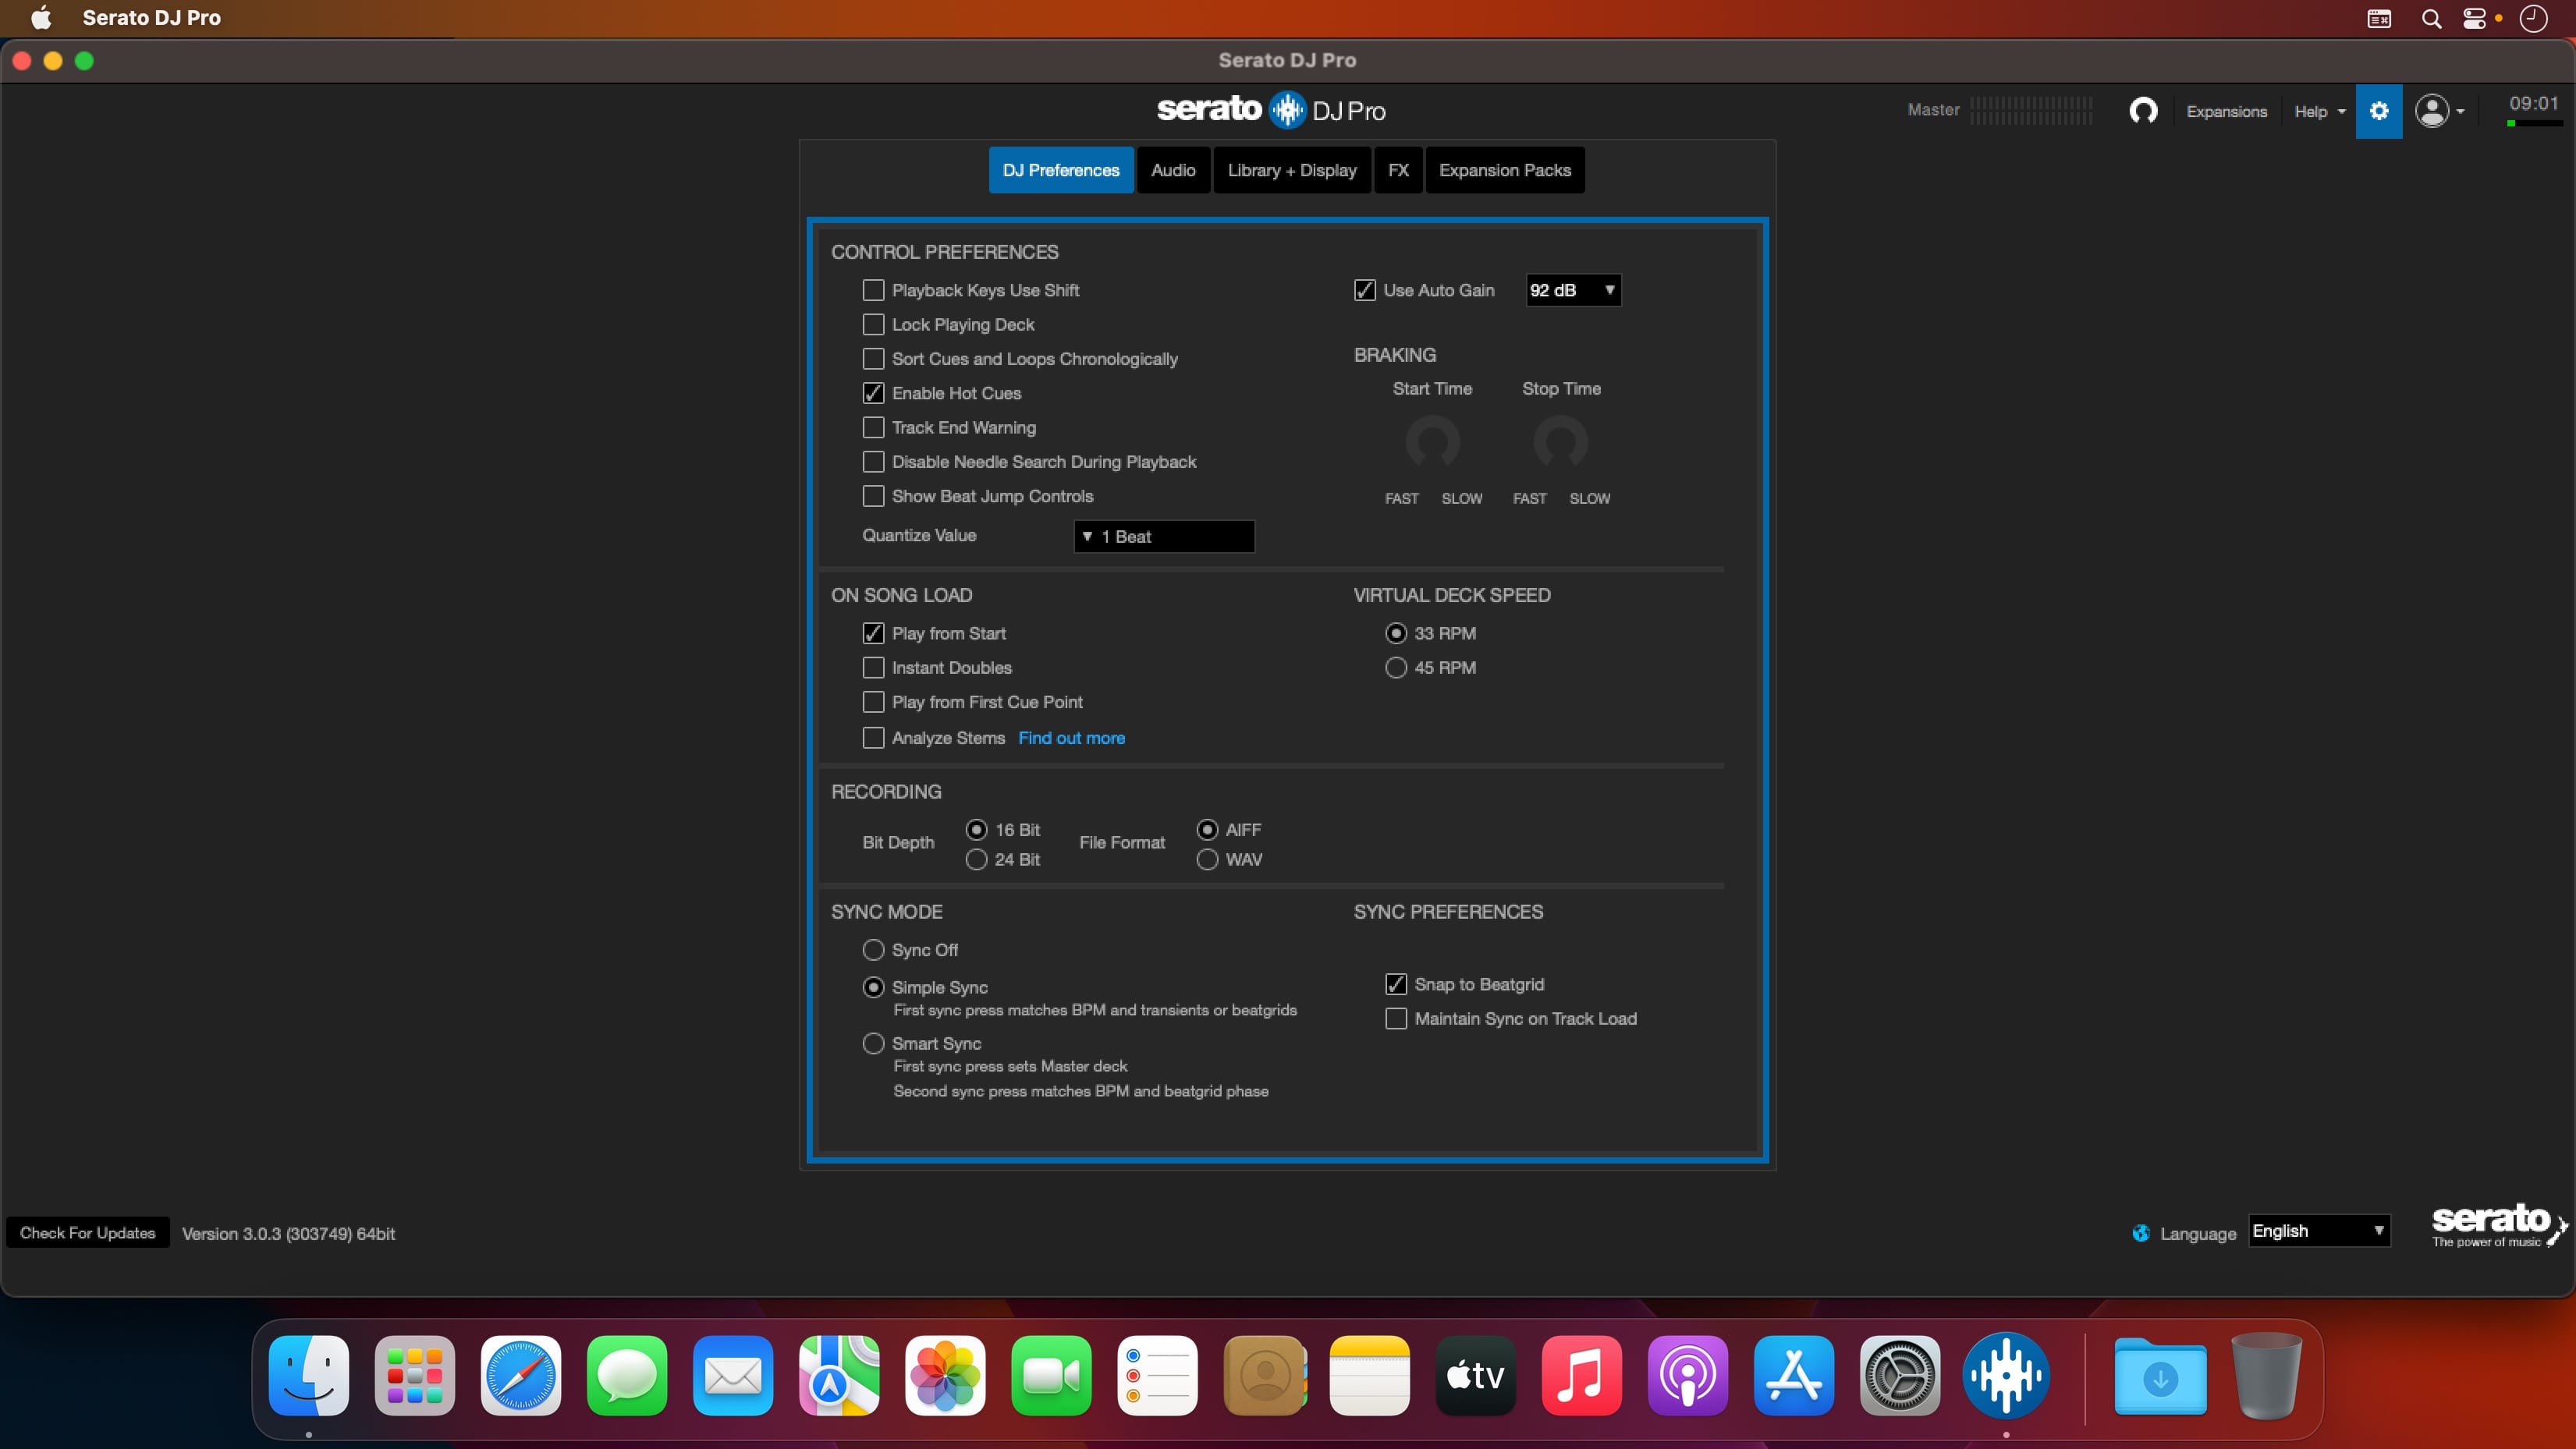
Task: Enable Maintain Sync on Track Load
Action: (1396, 1017)
